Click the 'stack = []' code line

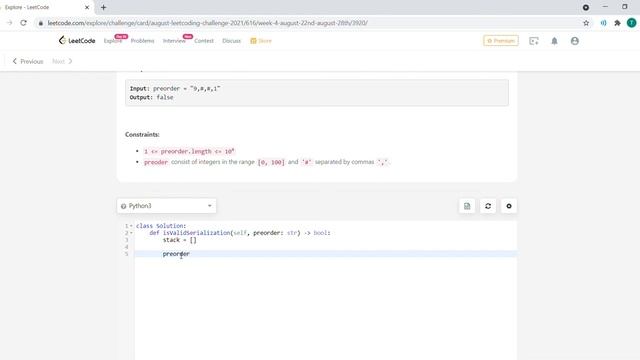click(180, 240)
